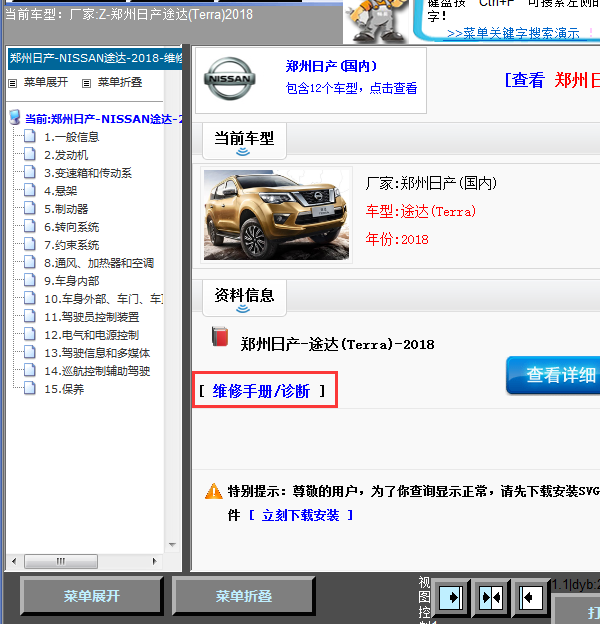
Task: Select root node 当前:郑州日产-NISSAN途达
Action: click(x=103, y=119)
